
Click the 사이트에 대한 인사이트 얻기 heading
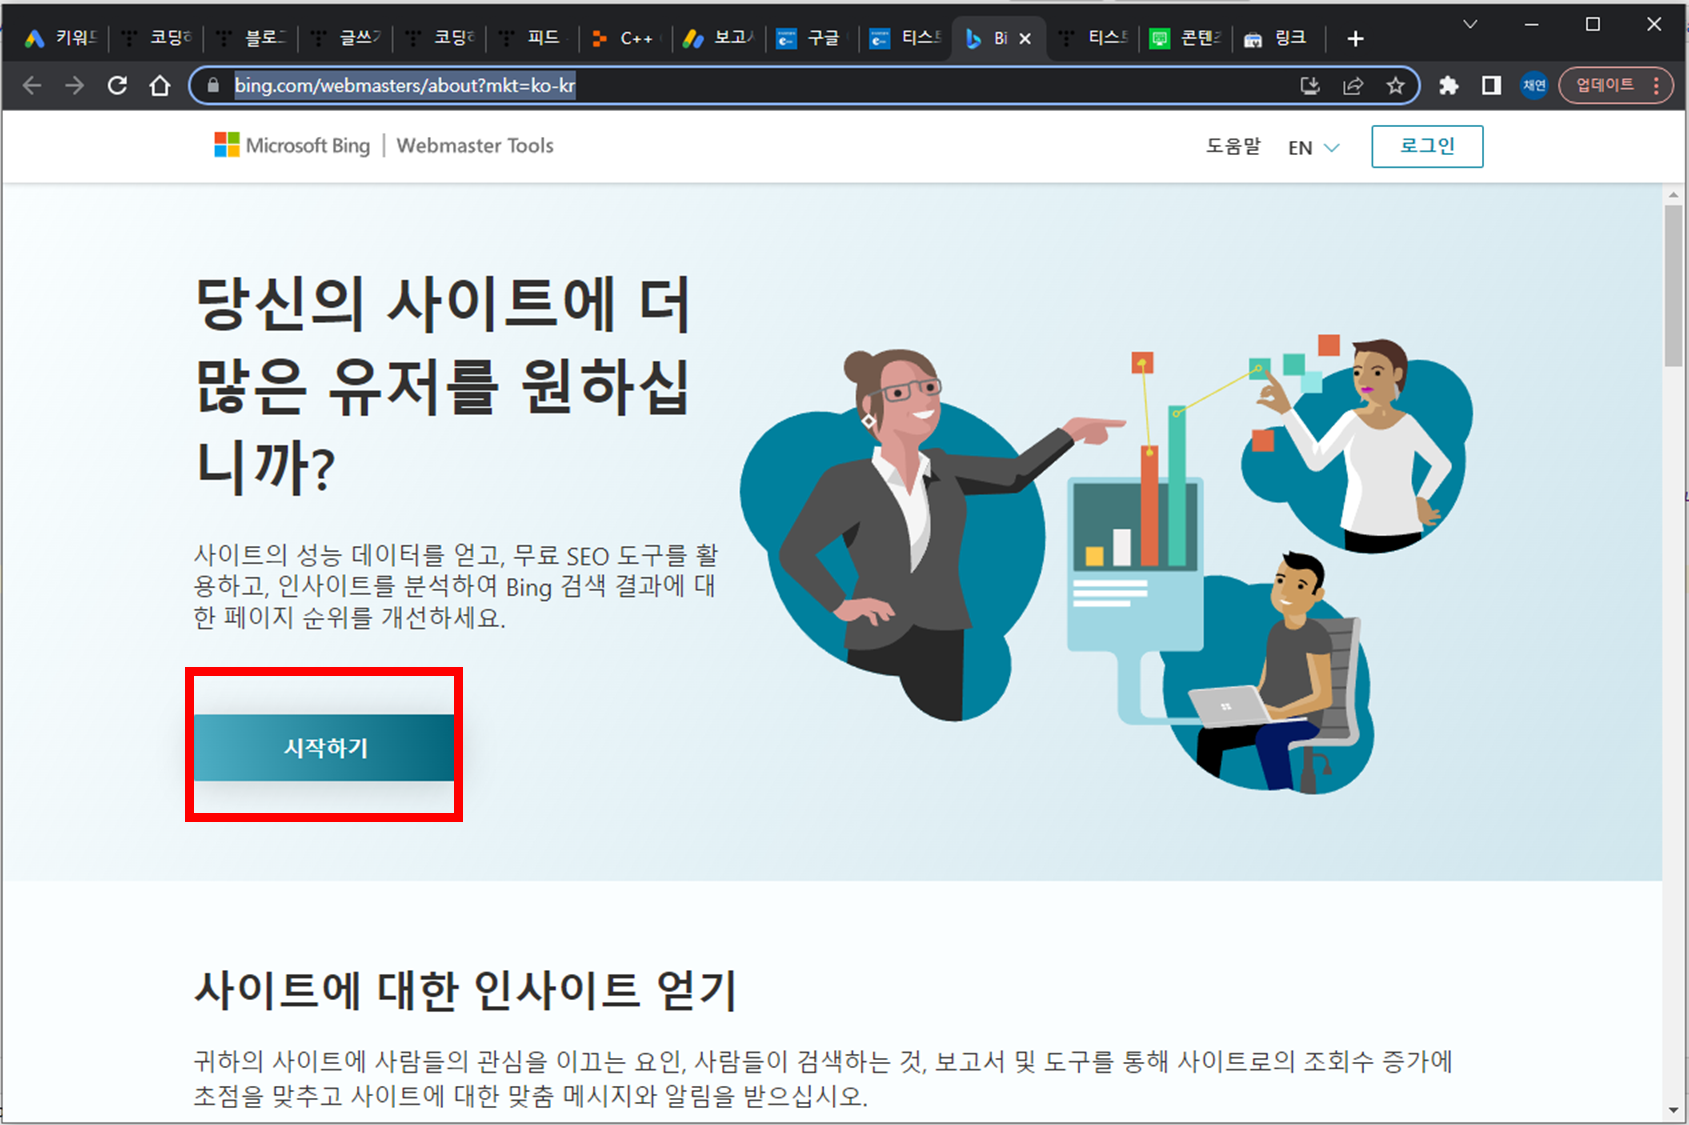click(465, 991)
